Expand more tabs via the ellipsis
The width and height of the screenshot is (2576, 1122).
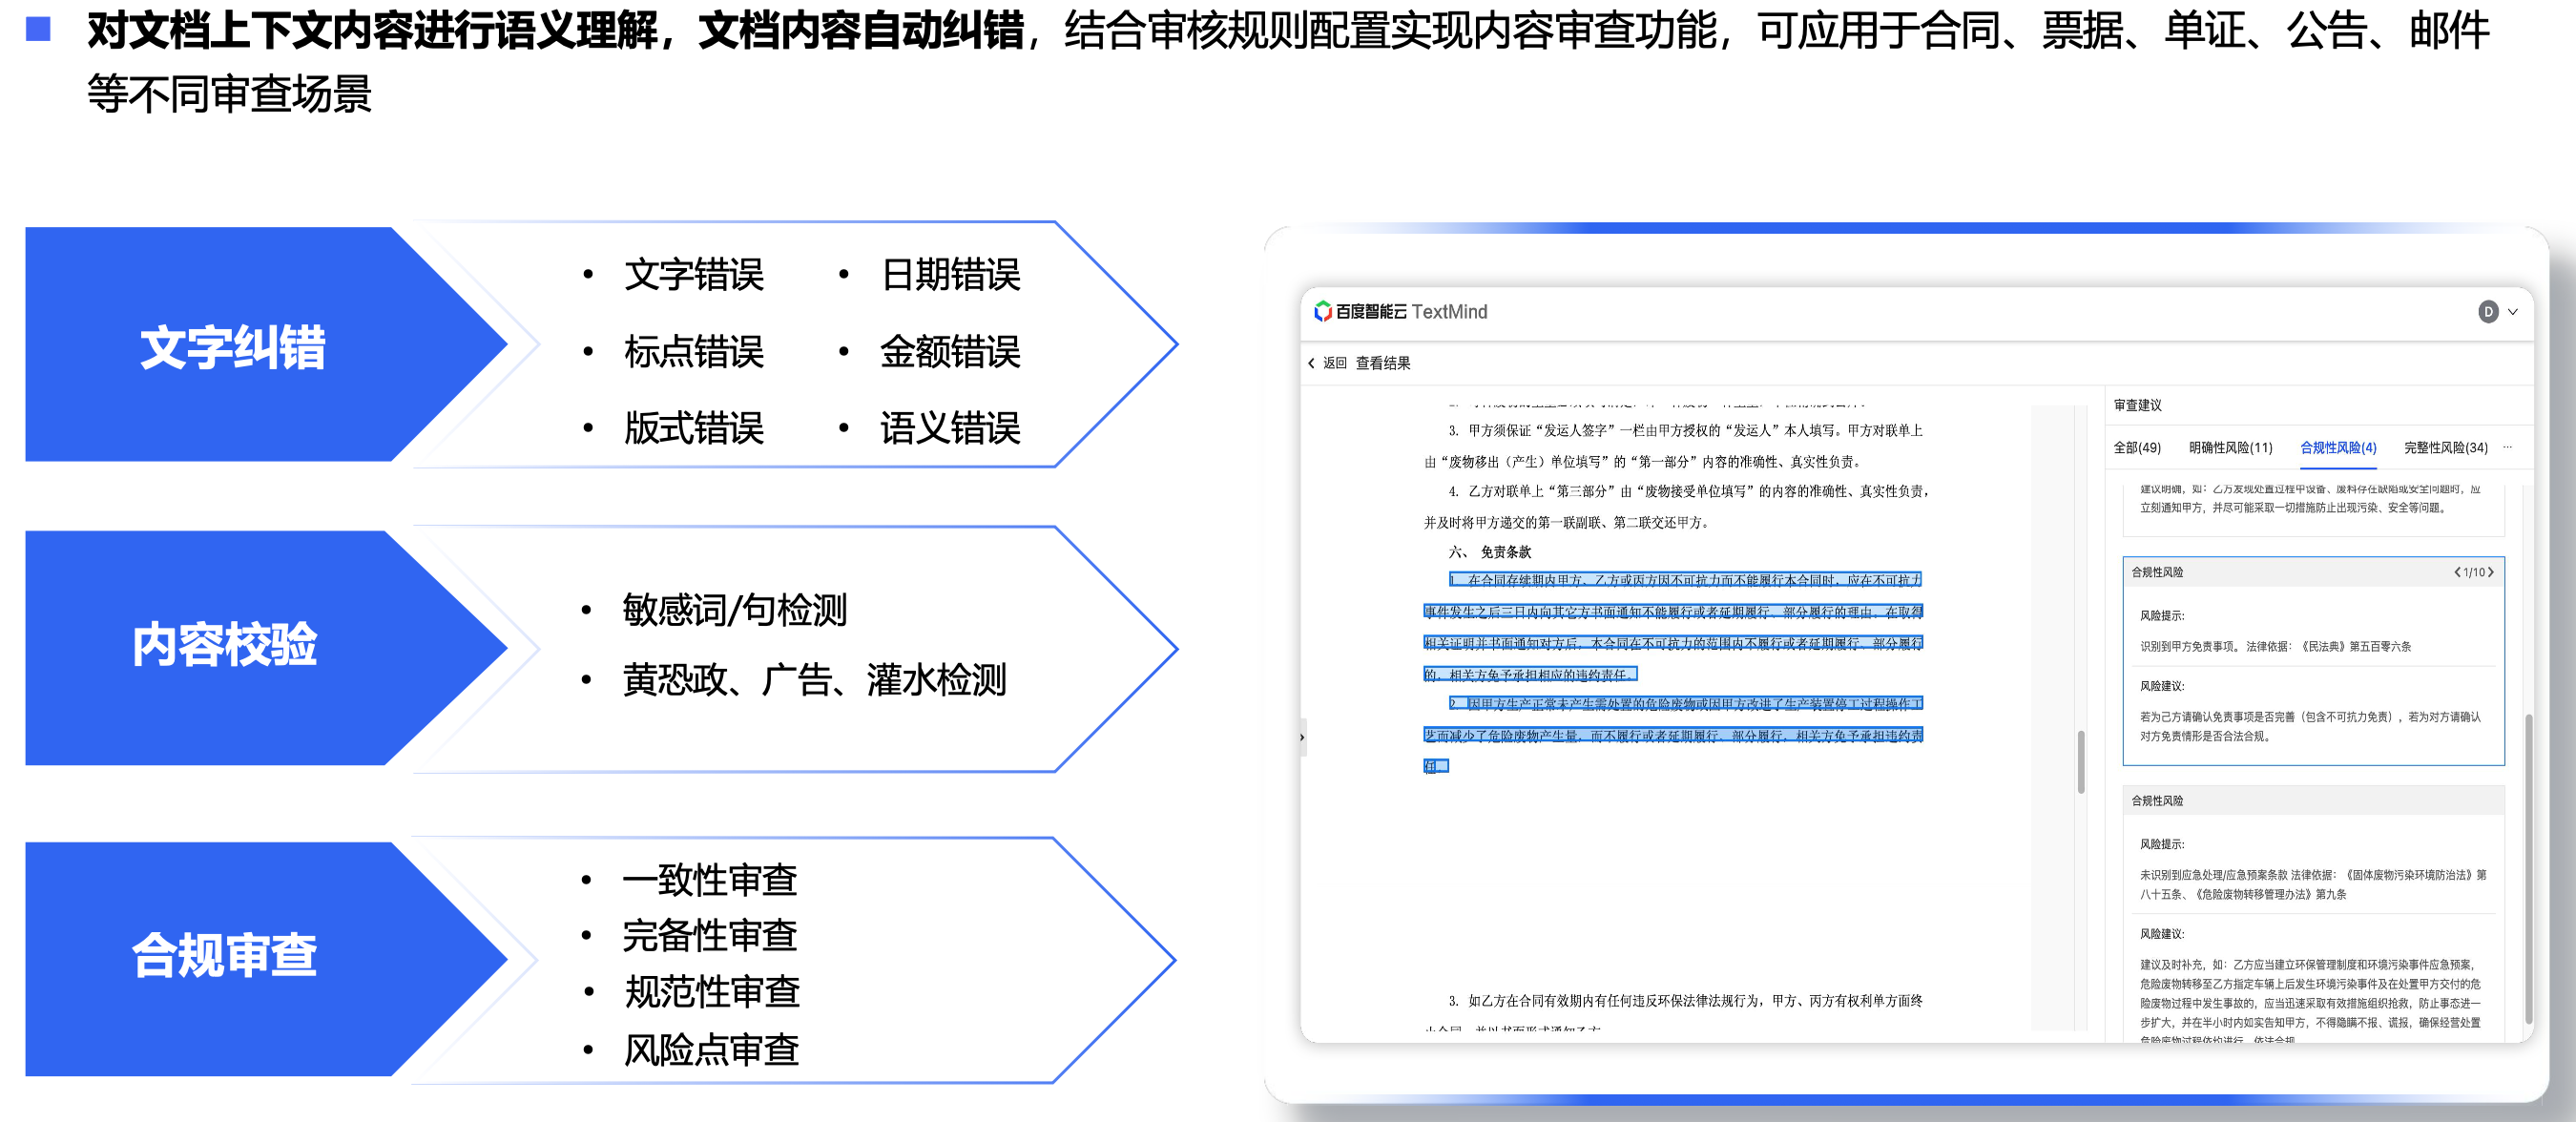pos(2507,447)
